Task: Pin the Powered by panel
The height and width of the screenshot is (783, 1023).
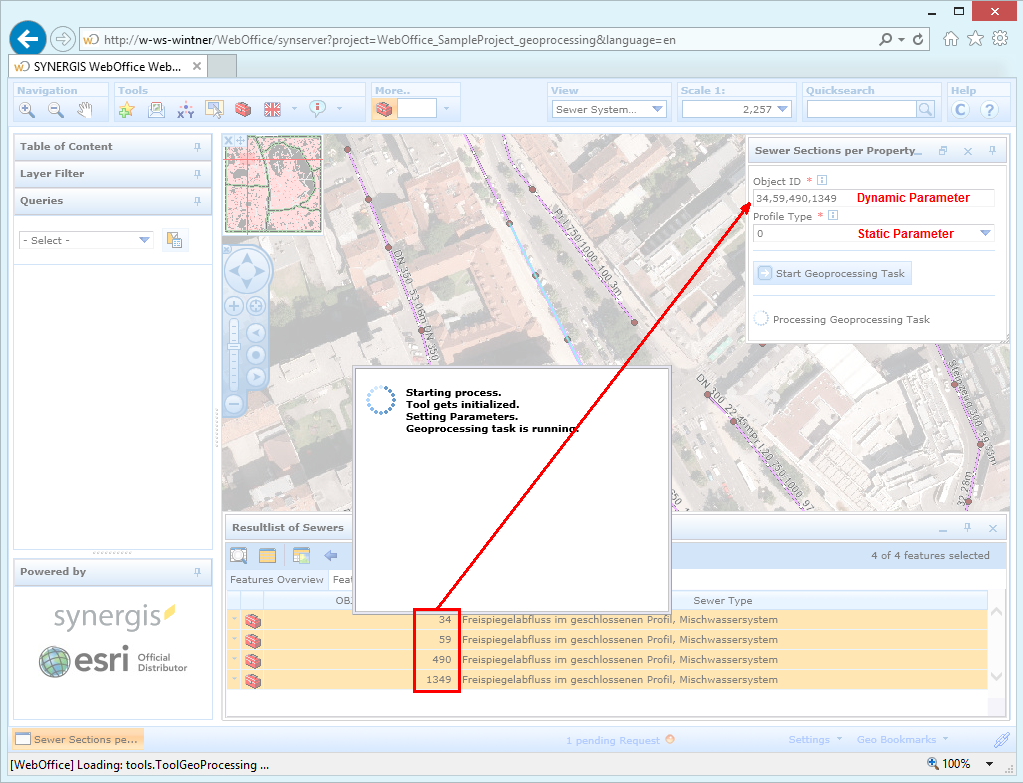Action: [x=199, y=572]
